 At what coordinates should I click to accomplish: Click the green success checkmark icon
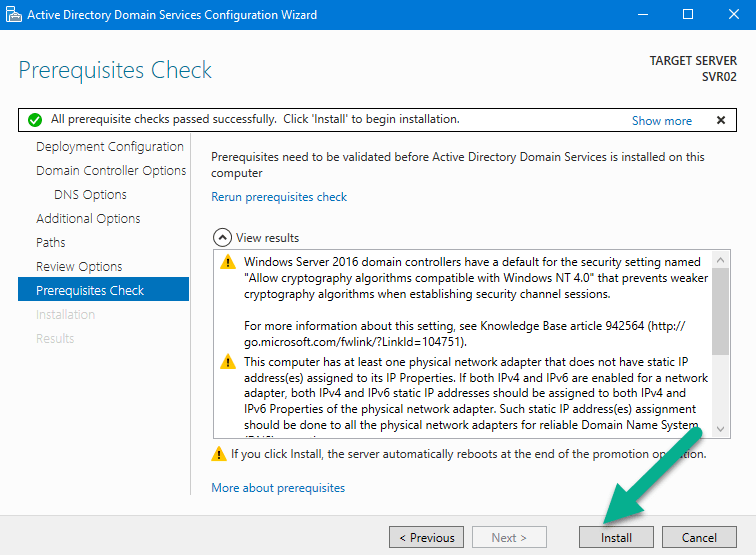coord(35,120)
